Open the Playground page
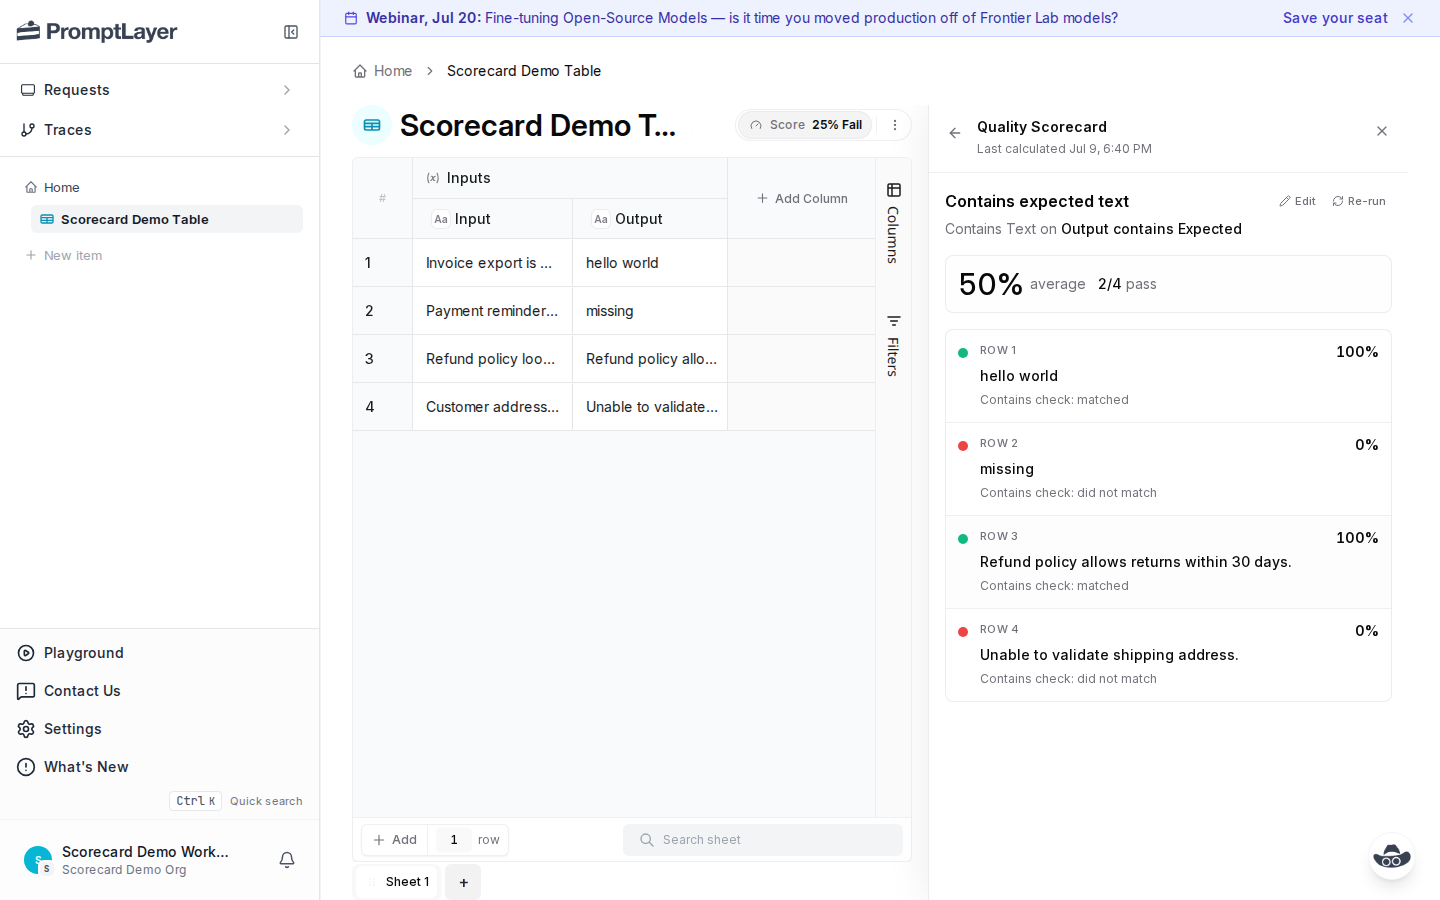The image size is (1440, 900). click(84, 653)
